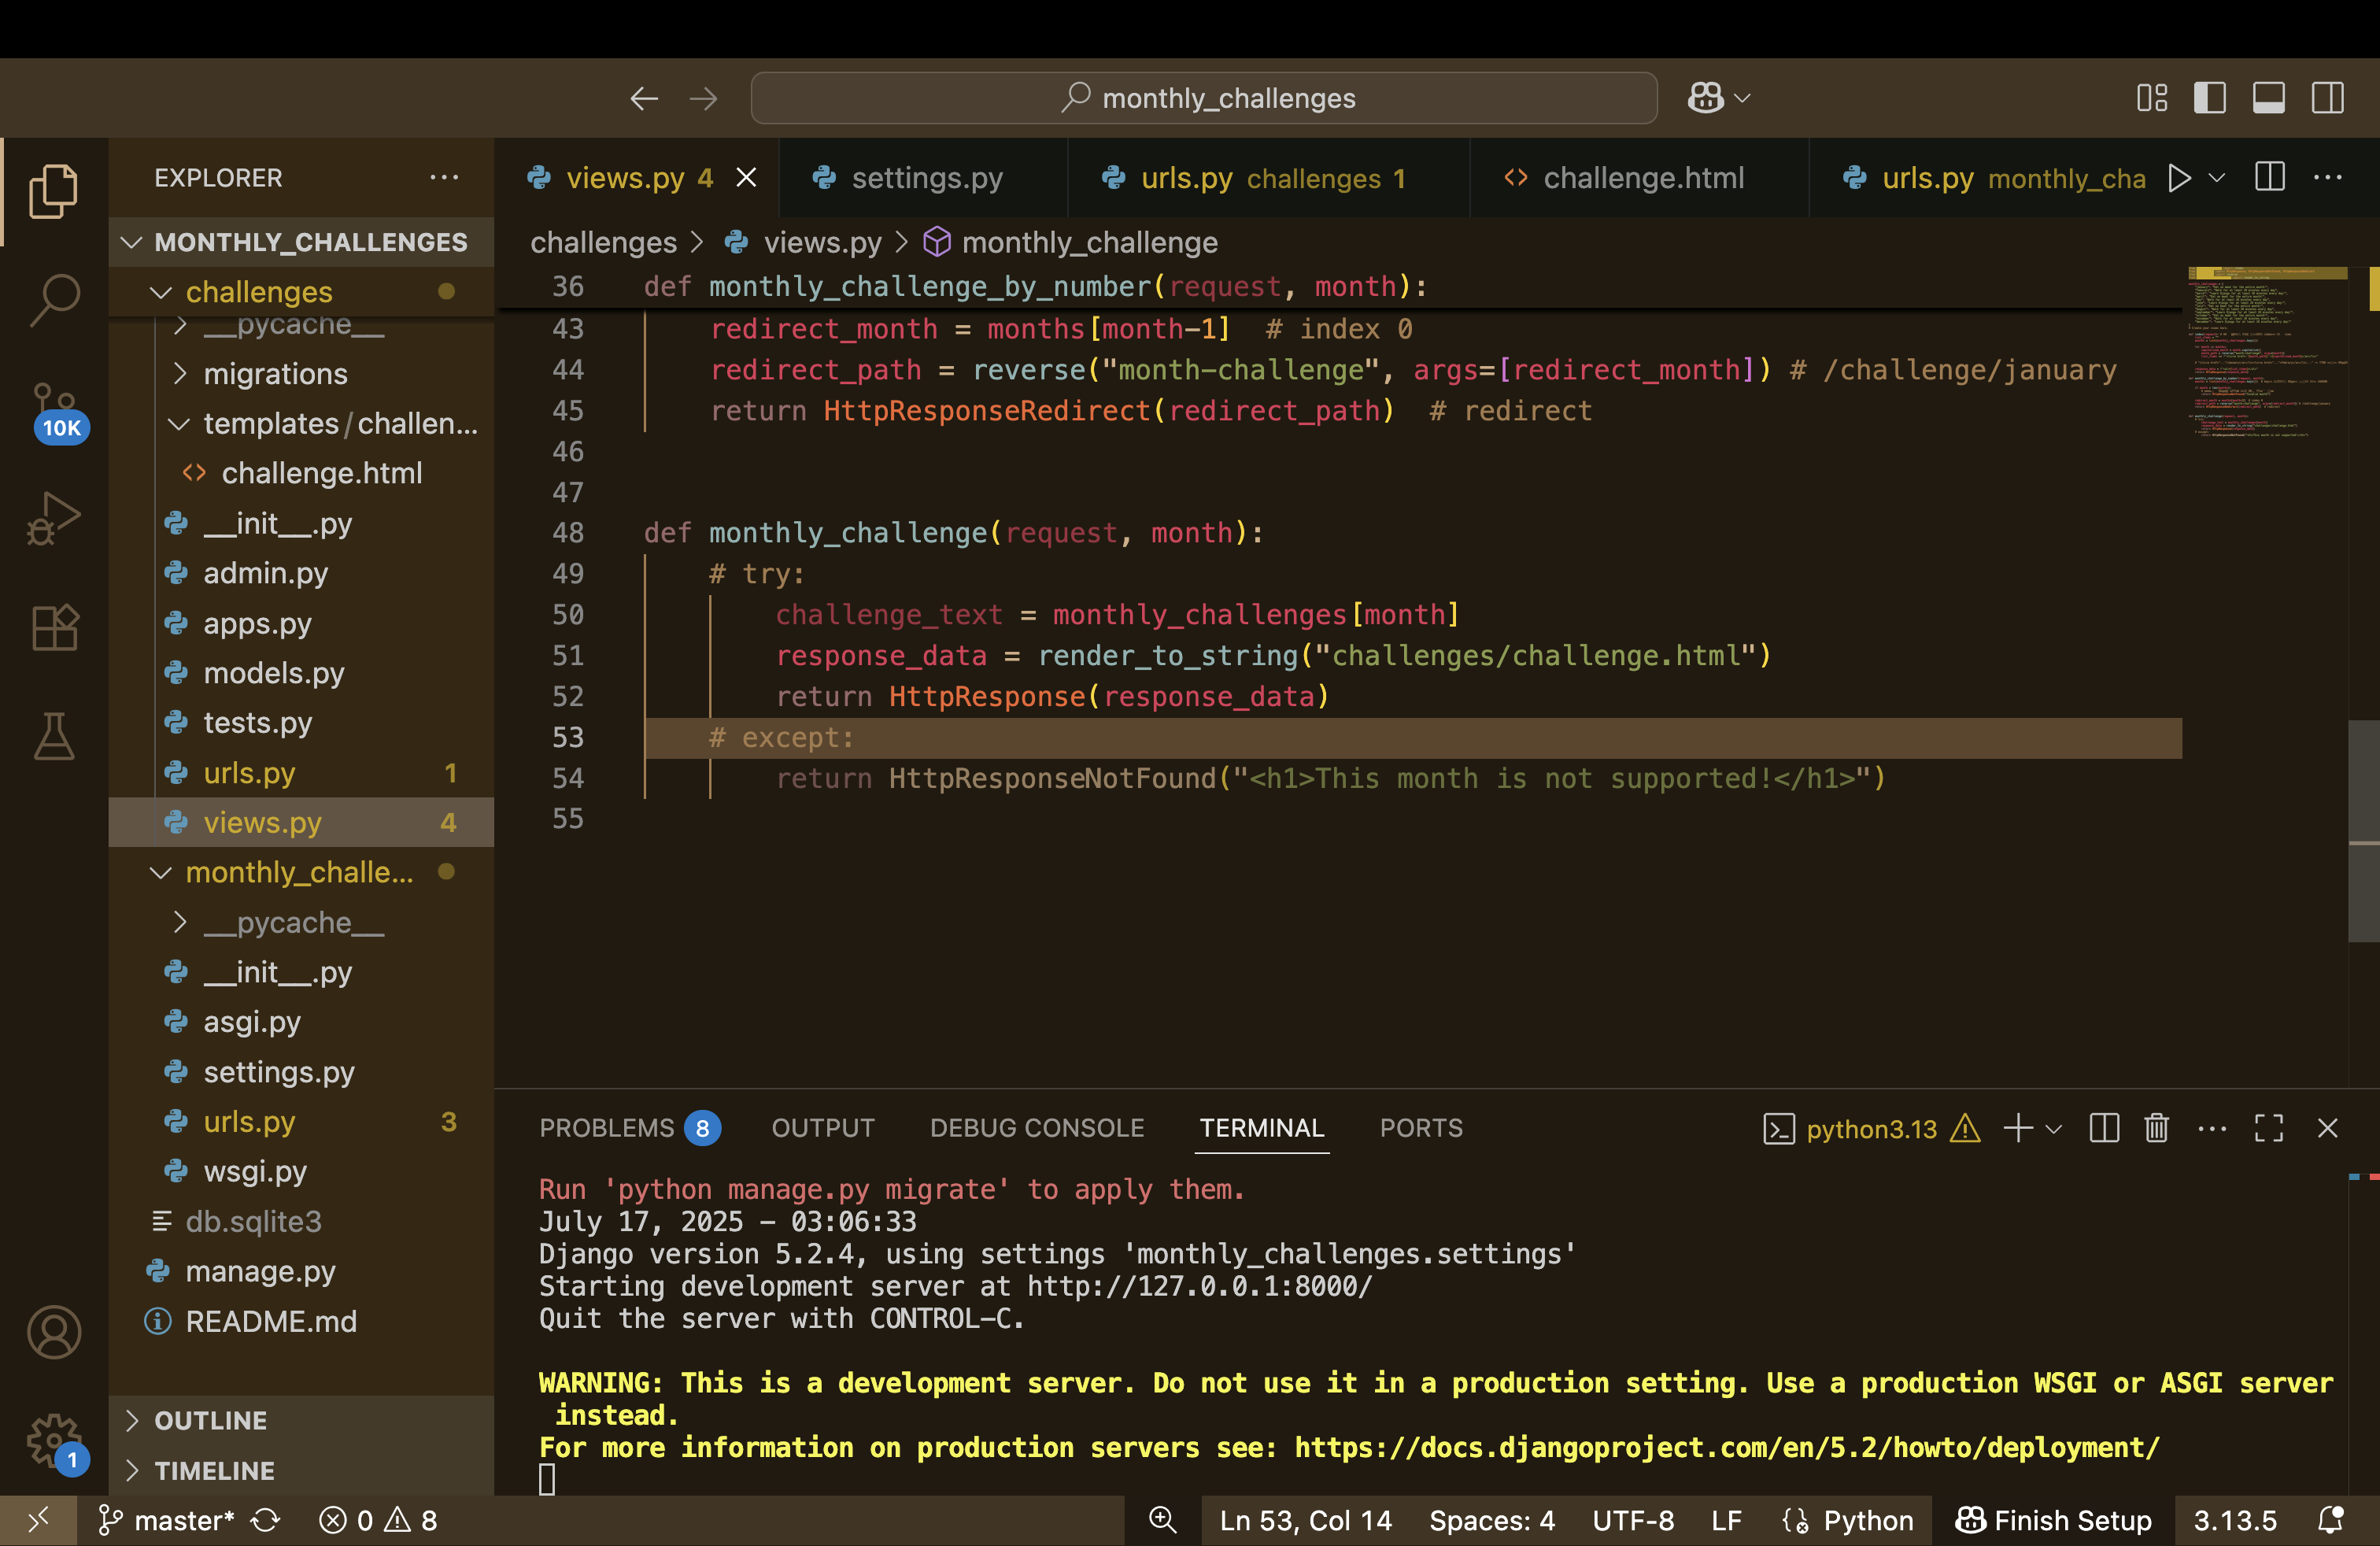2380x1546 pixels.
Task: Open the Copilot dropdown chevron
Action: click(x=1743, y=98)
